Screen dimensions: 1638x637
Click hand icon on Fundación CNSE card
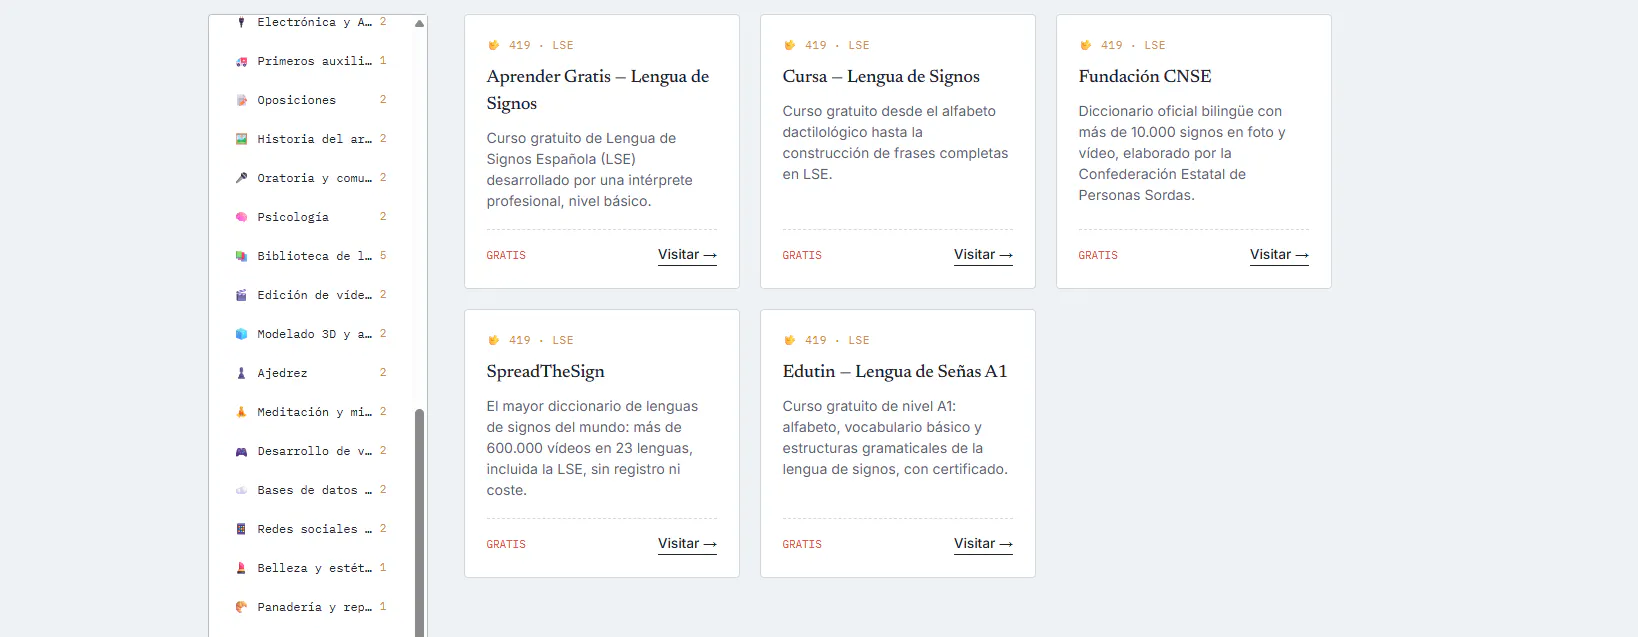1085,45
